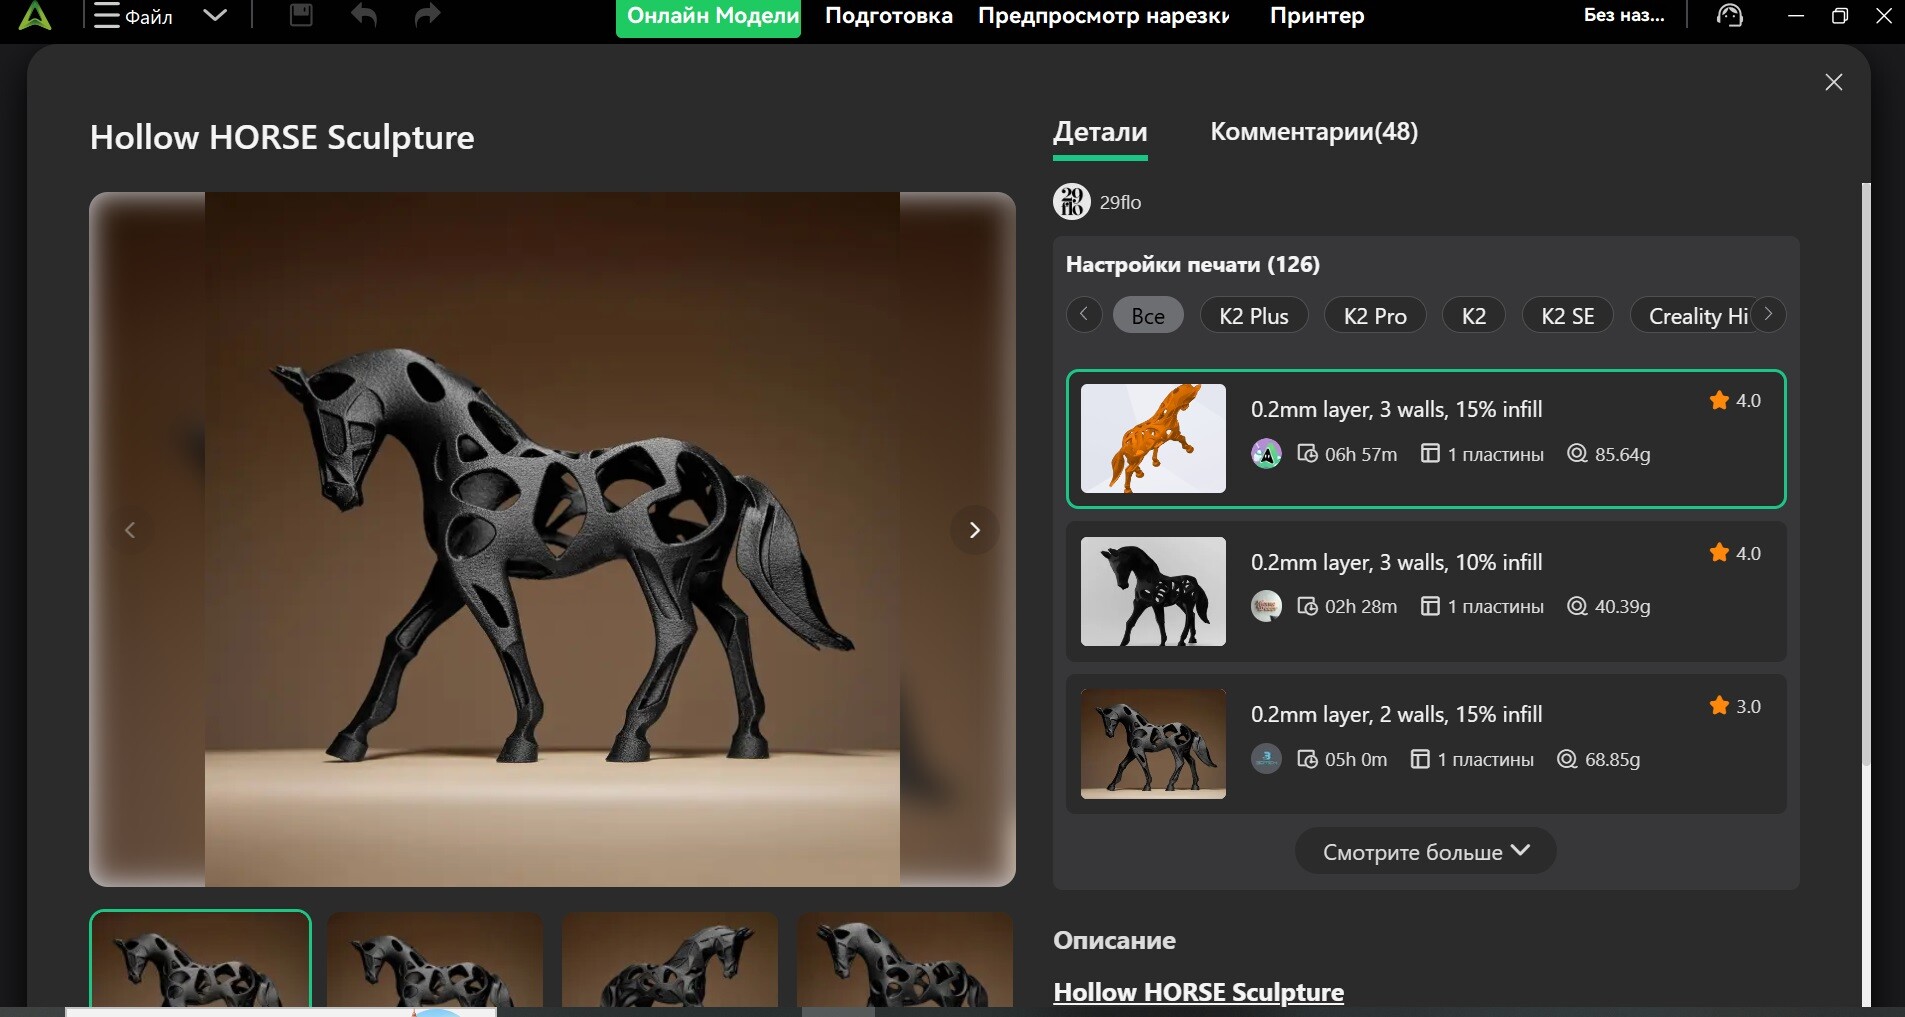
Task: Click the redo arrow icon
Action: [427, 15]
